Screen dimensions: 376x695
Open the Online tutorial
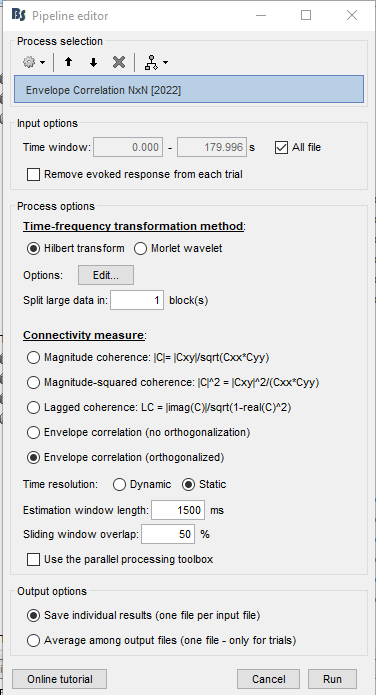click(x=60, y=679)
